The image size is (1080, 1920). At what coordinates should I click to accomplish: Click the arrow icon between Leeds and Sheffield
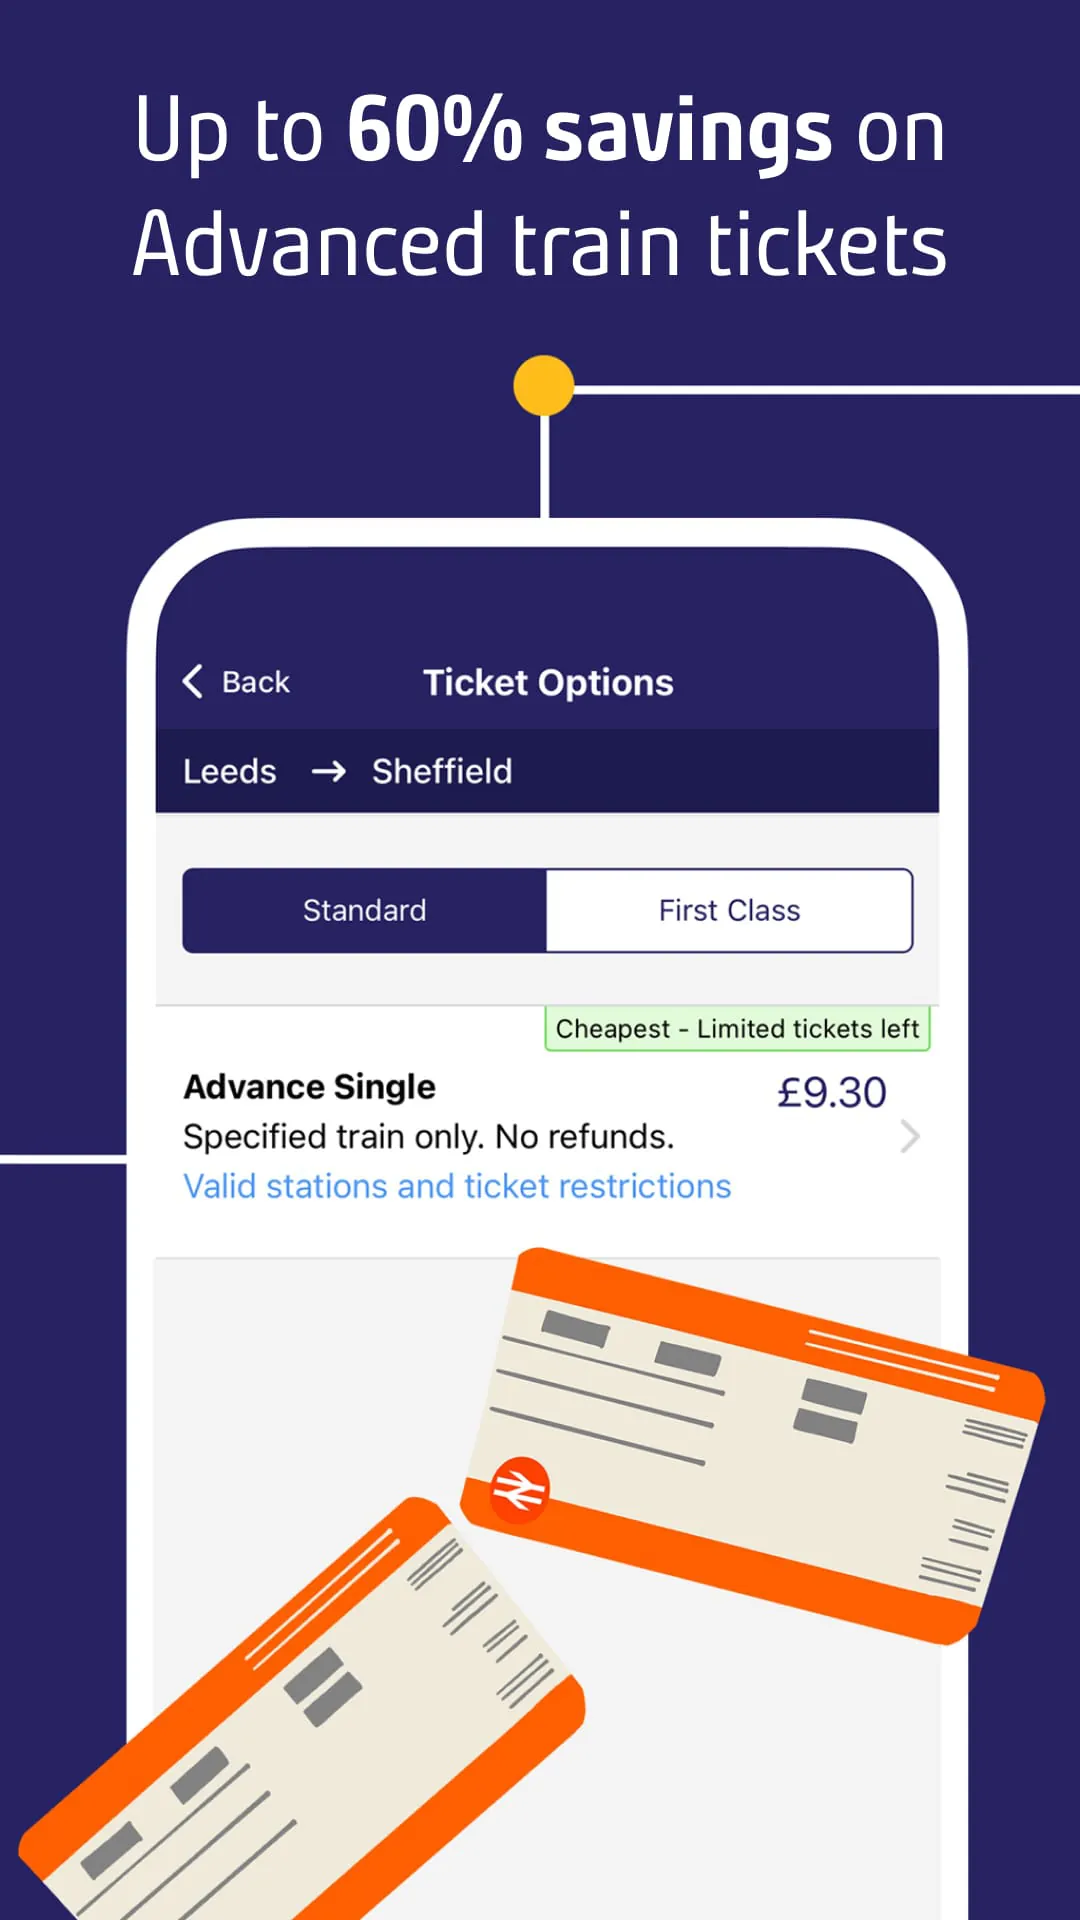point(330,772)
